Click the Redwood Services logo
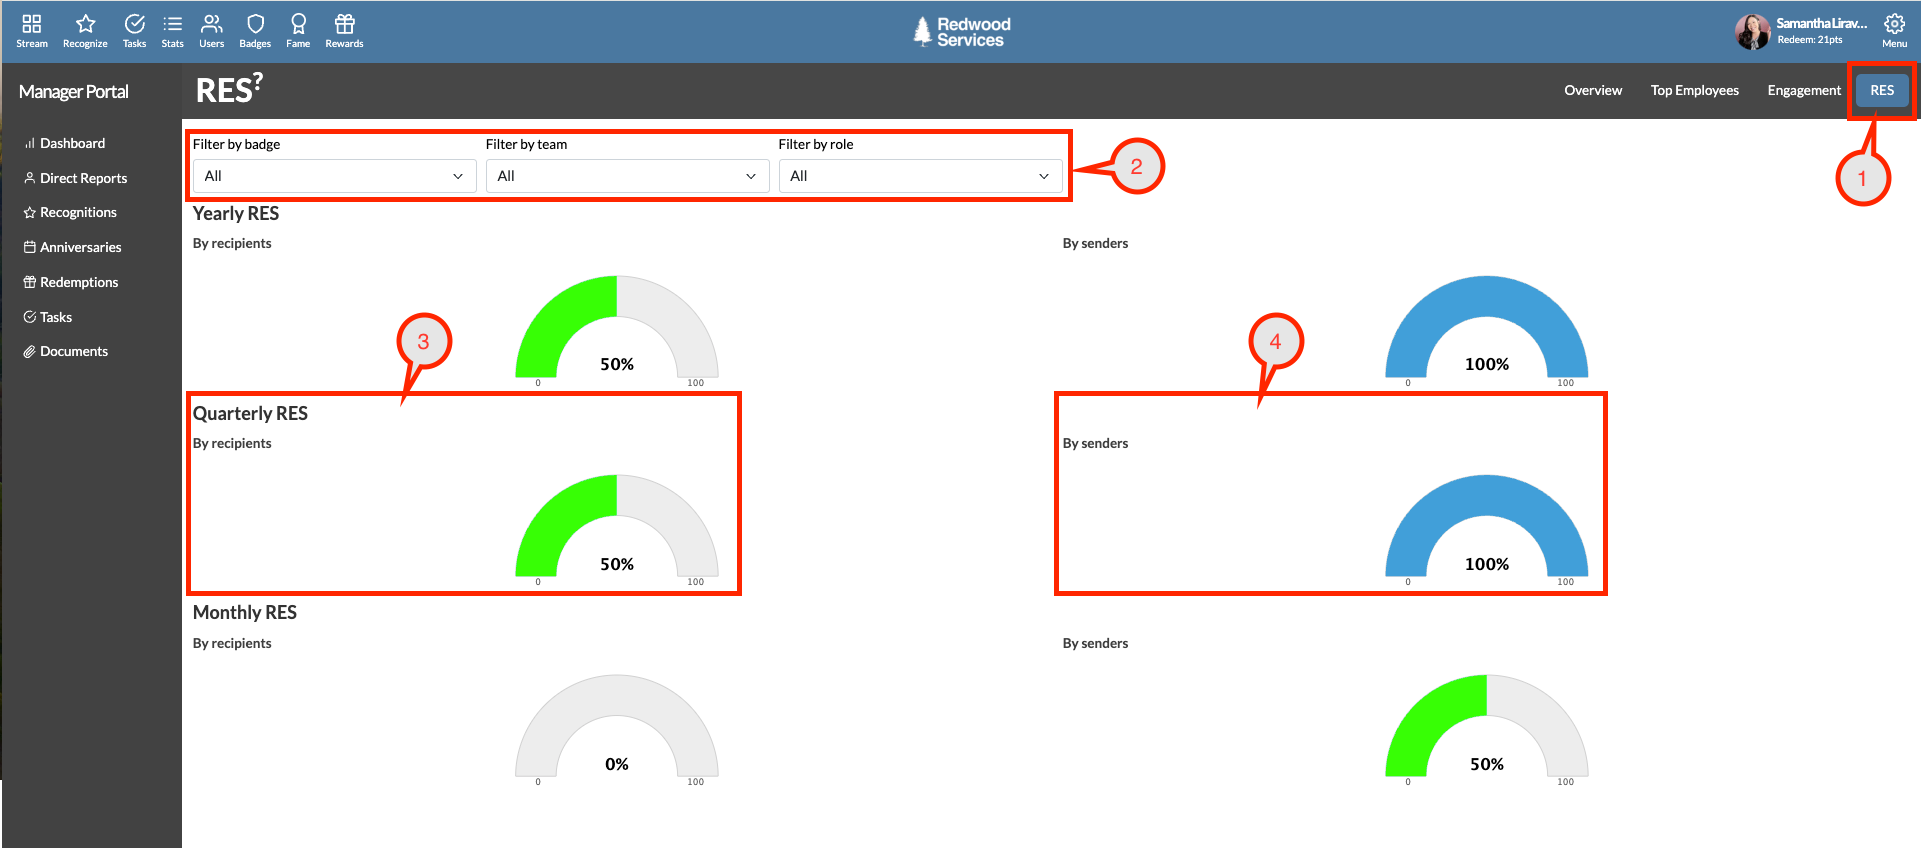 tap(962, 32)
